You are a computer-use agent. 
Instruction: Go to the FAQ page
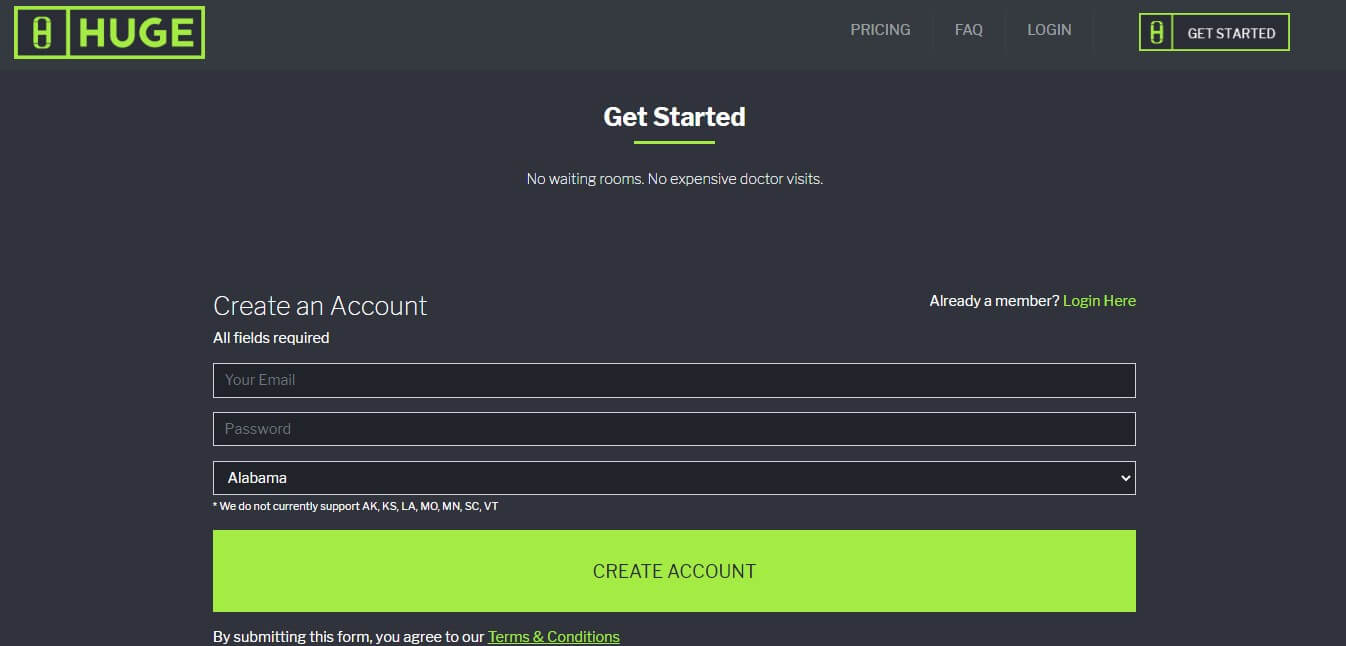pyautogui.click(x=969, y=30)
